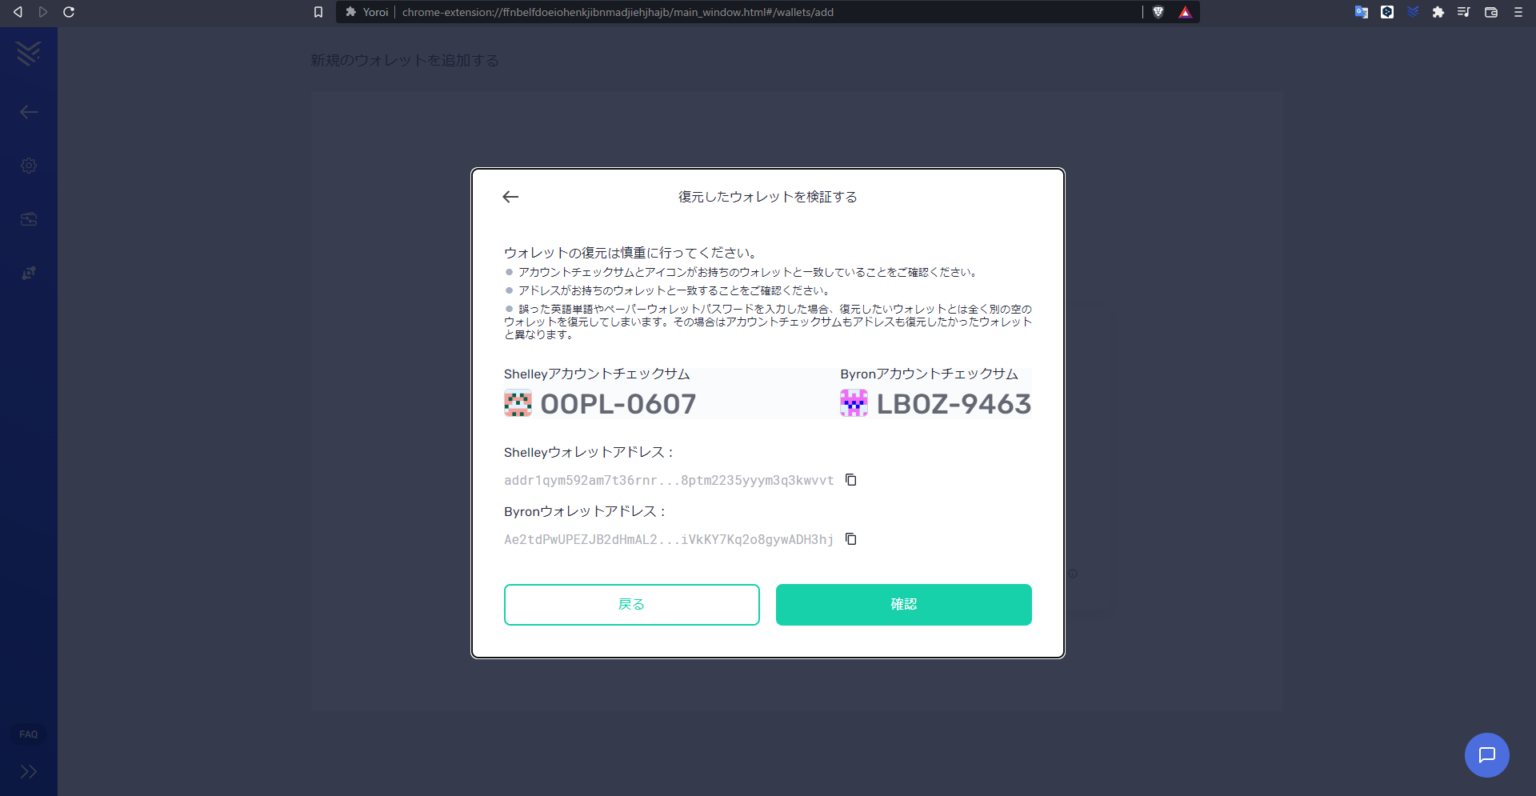Open the FAQ item at sidebar bottom

(x=28, y=733)
